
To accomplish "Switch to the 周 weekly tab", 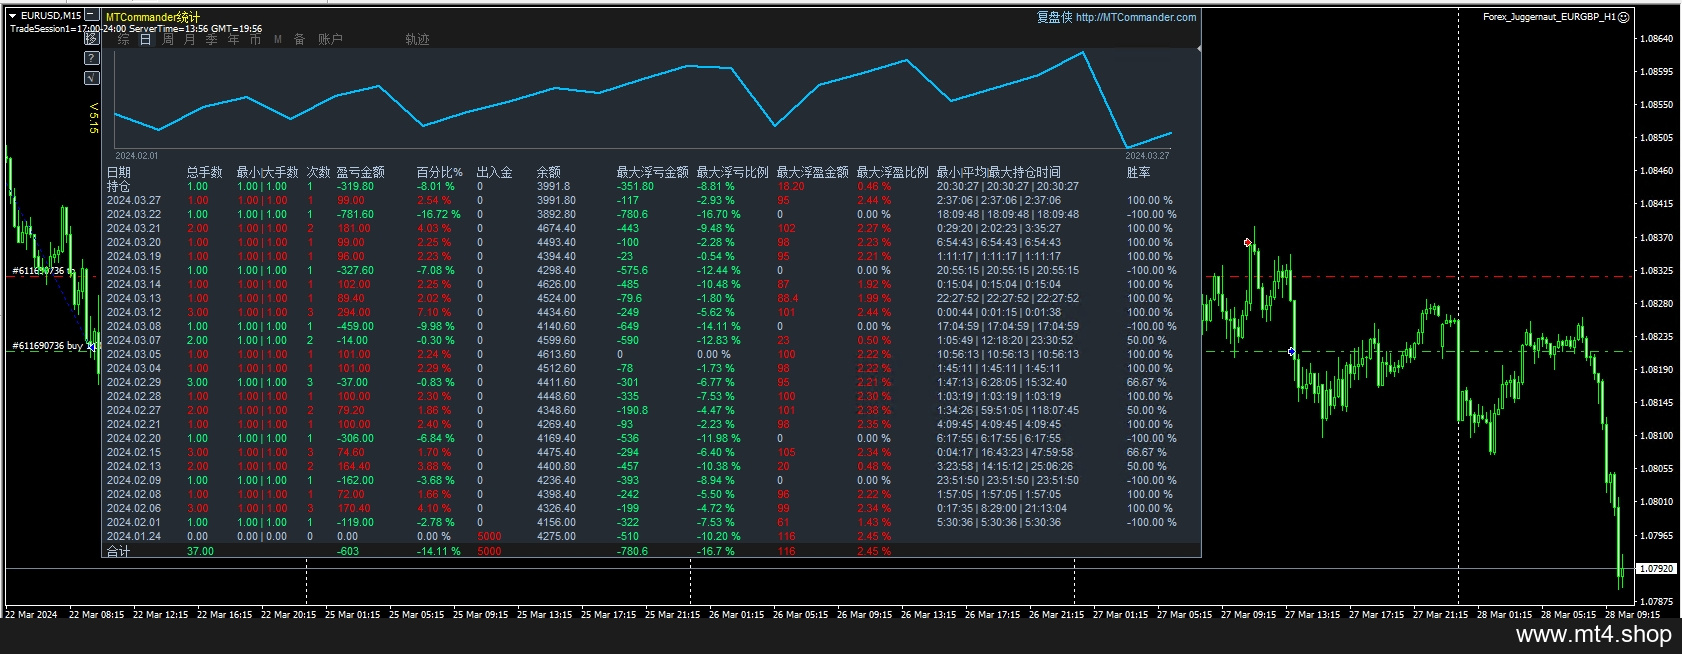I will click(167, 39).
